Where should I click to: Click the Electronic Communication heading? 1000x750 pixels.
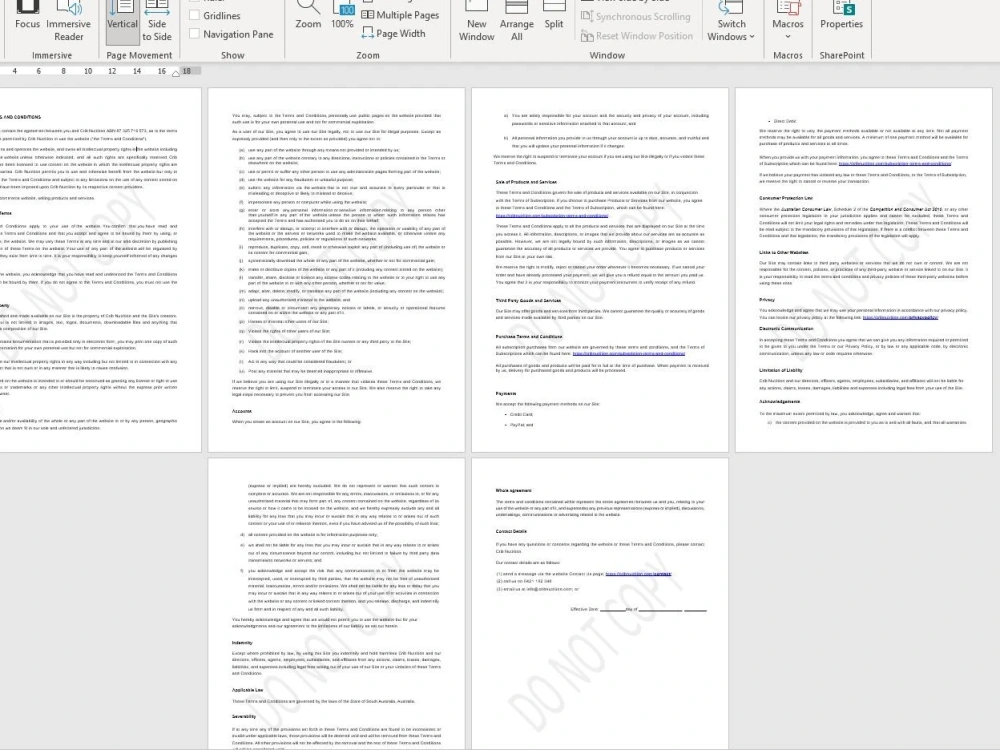(x=786, y=329)
